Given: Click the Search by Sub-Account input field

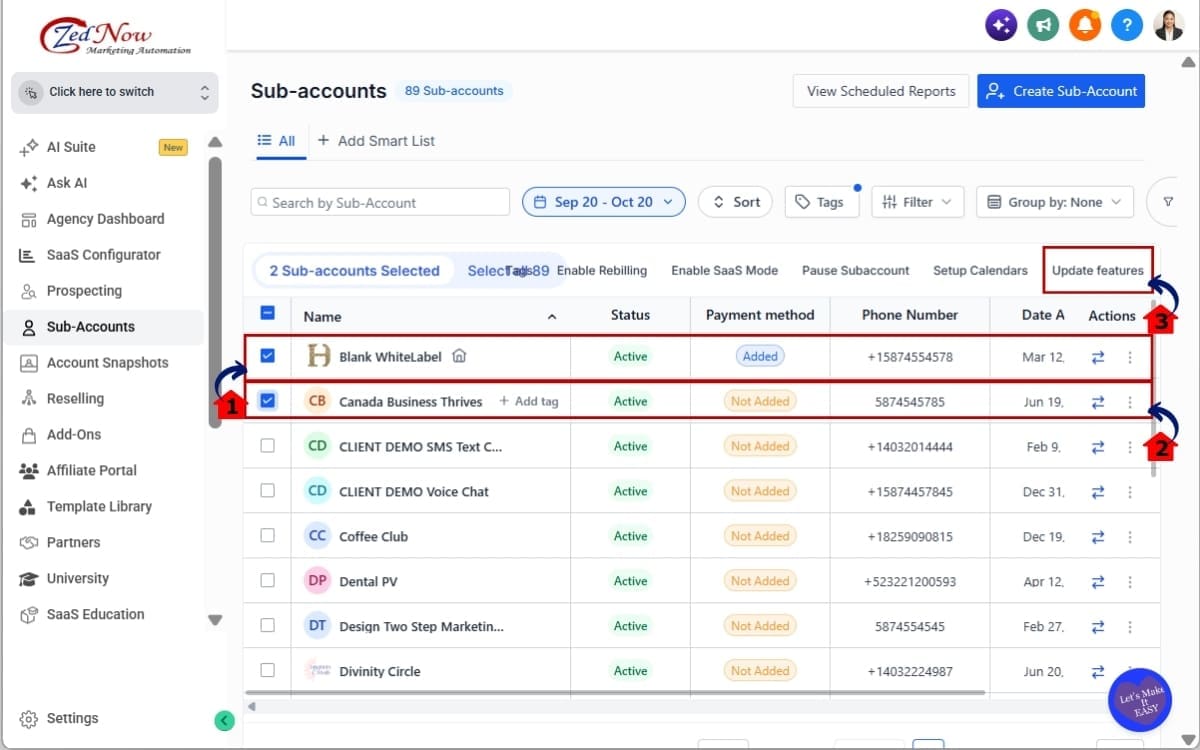Looking at the screenshot, I should pos(380,202).
